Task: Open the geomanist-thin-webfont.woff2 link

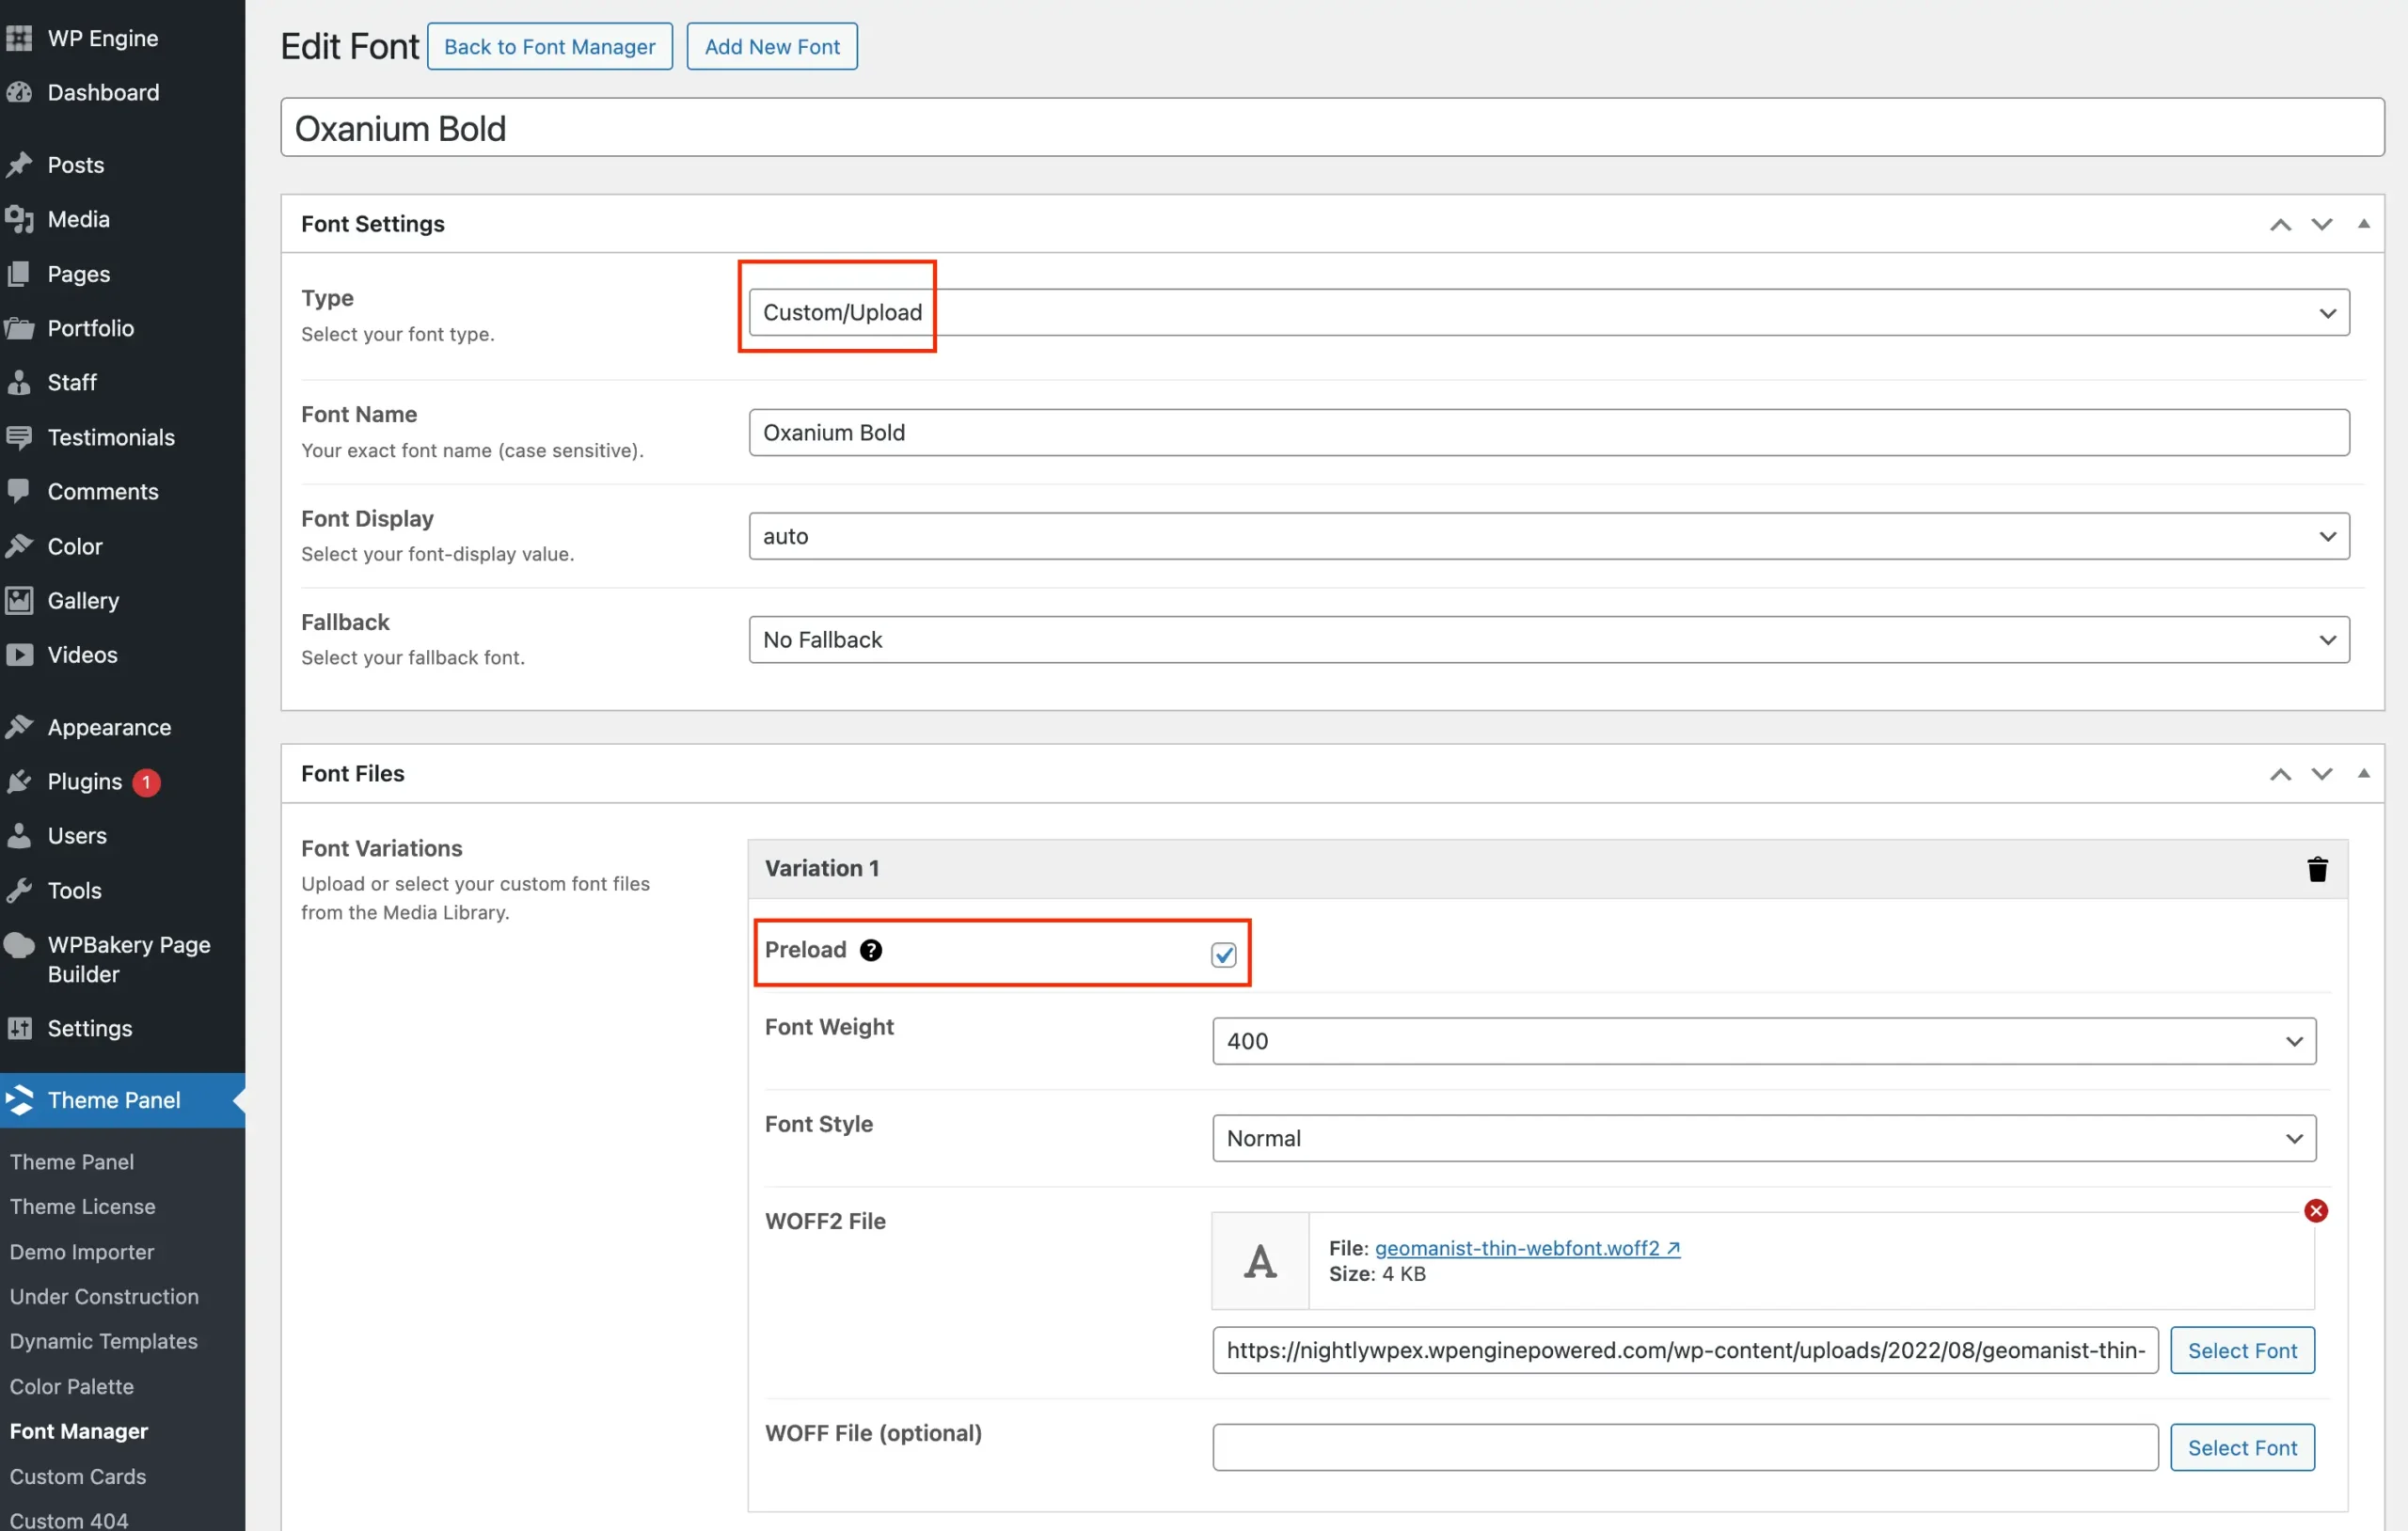Action: 1527,1248
